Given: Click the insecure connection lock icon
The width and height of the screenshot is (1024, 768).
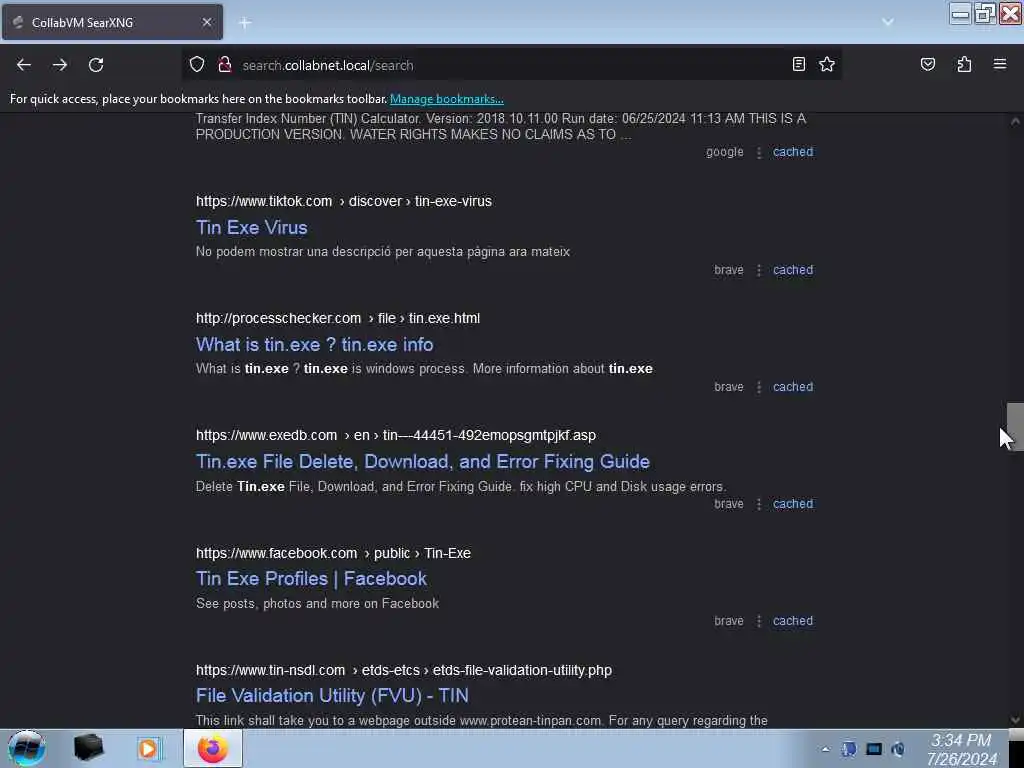Looking at the screenshot, I should [x=225, y=65].
